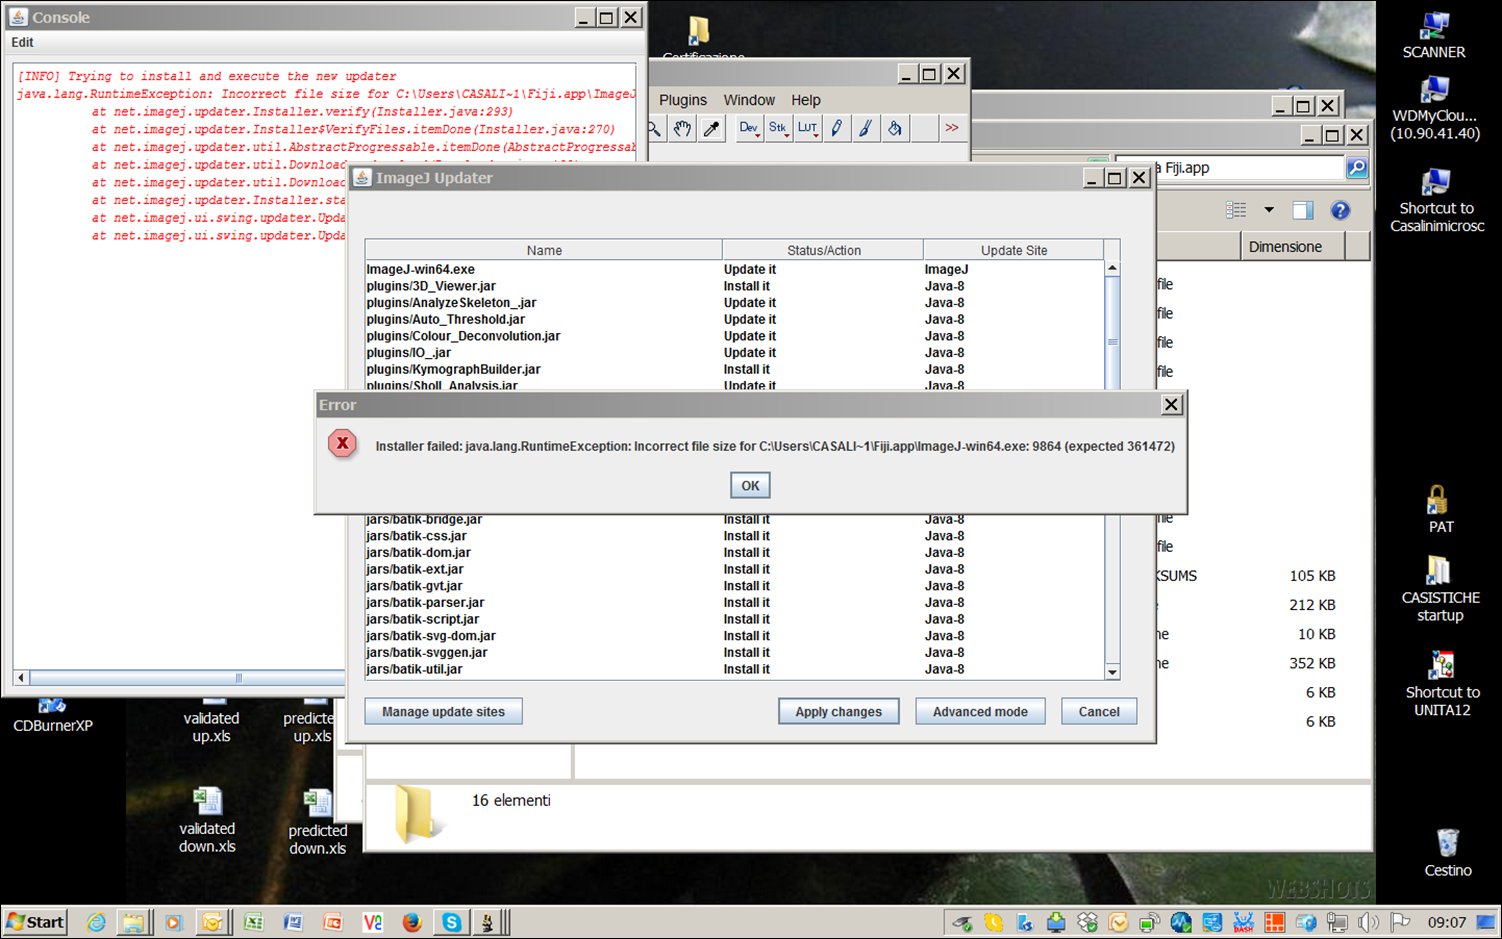Click the Manage update sites button

point(443,712)
